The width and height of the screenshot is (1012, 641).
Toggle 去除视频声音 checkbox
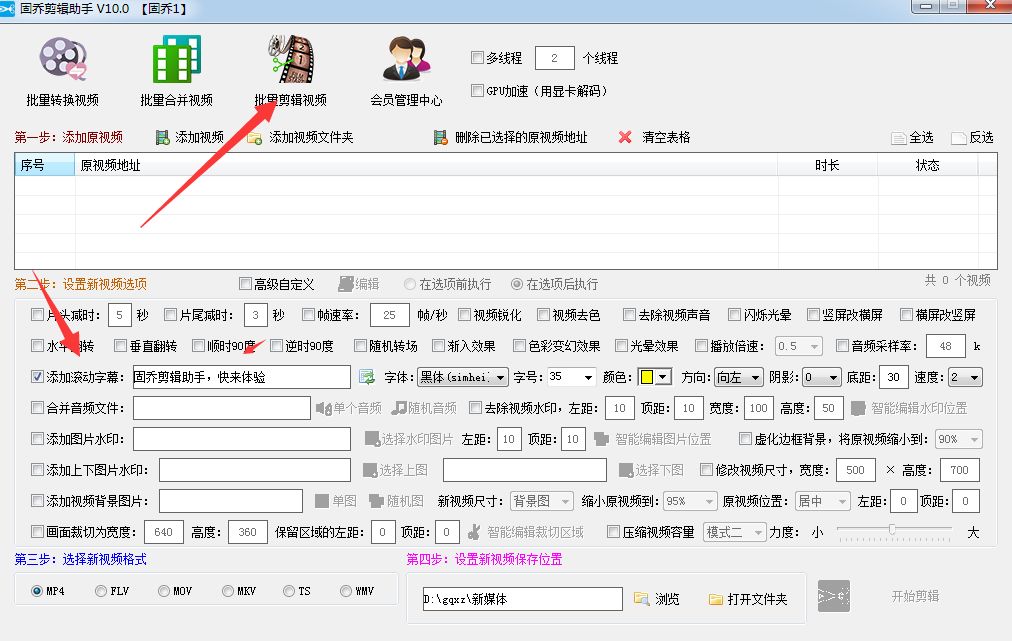629,314
